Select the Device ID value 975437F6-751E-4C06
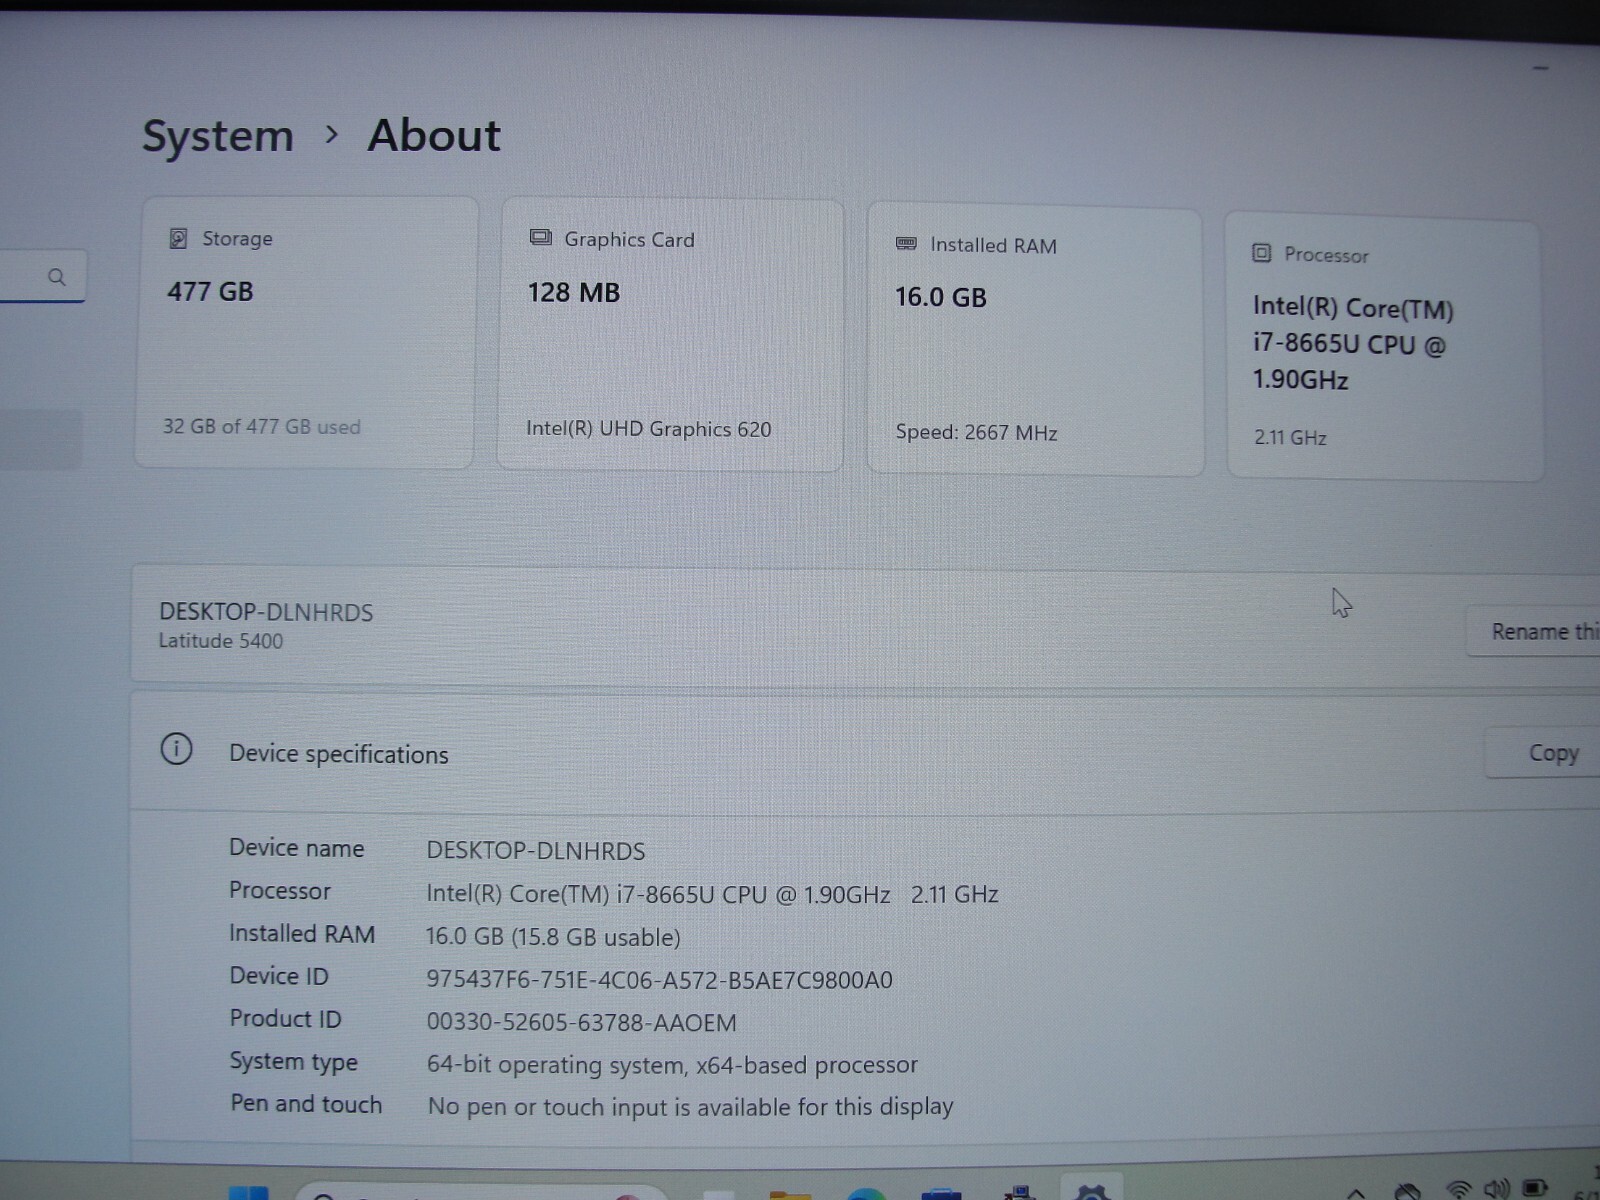 click(x=659, y=980)
